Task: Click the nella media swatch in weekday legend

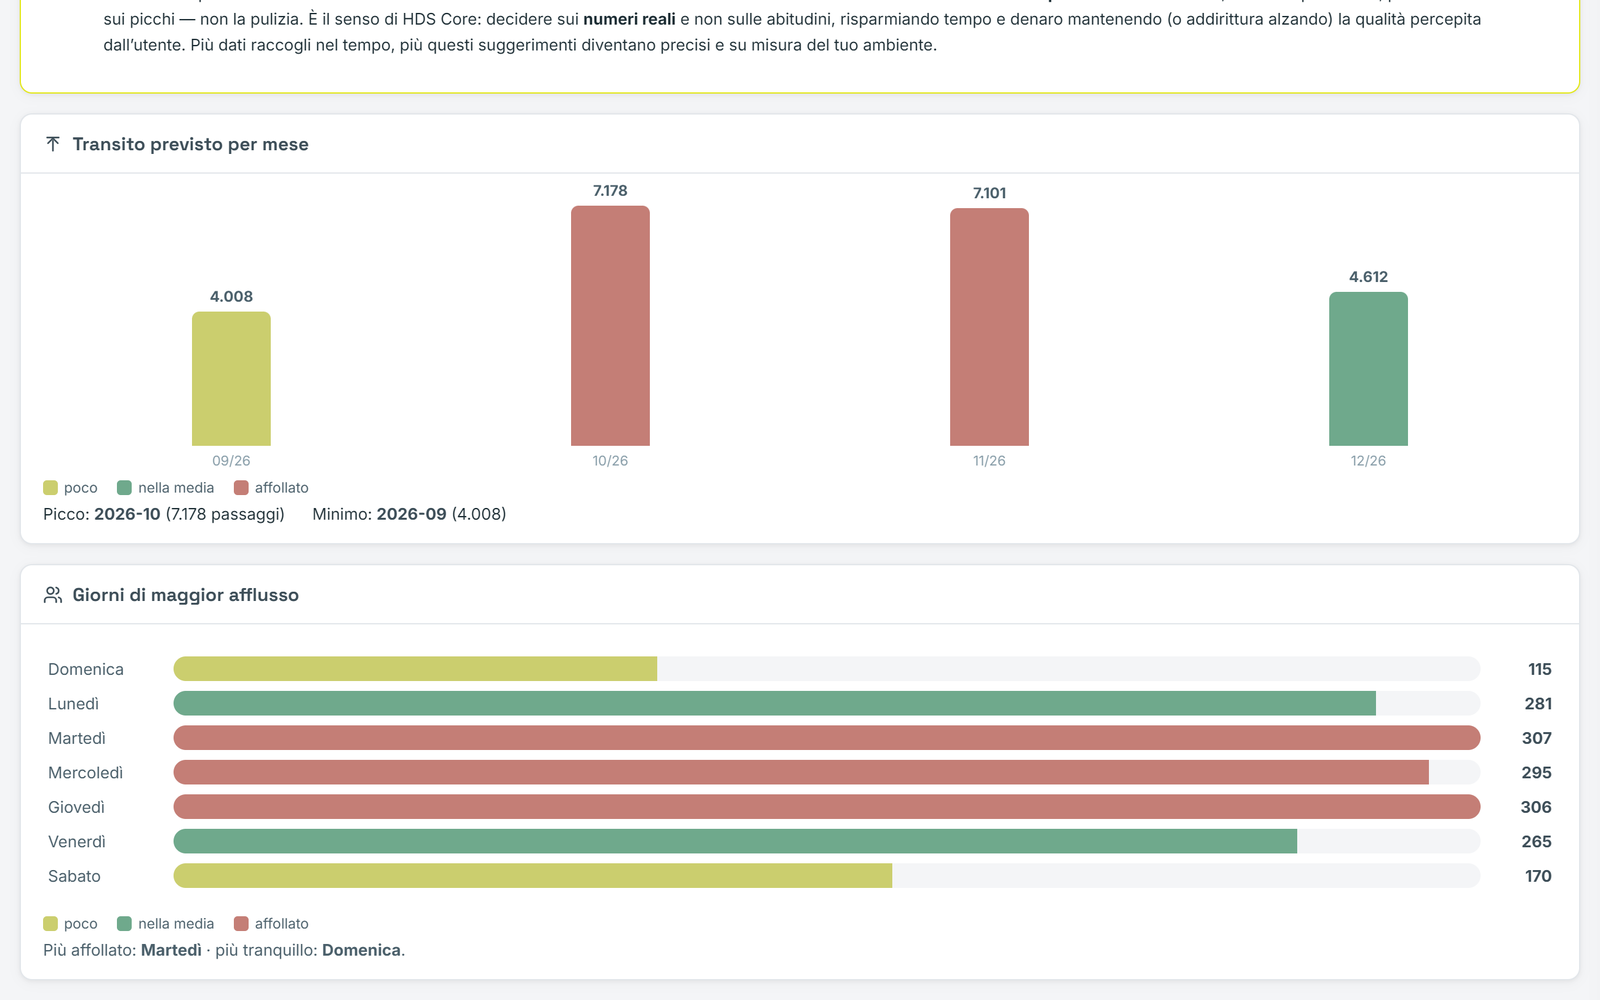Action: (x=124, y=924)
